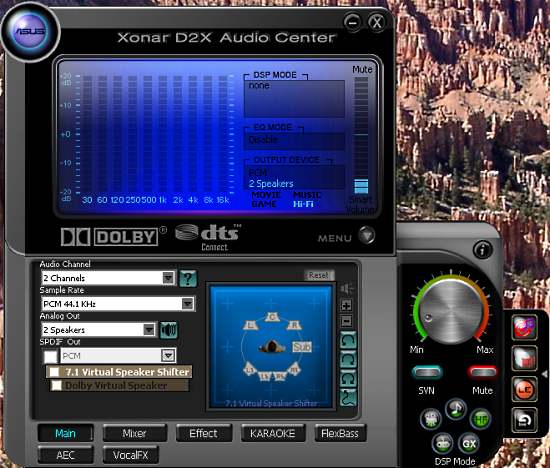Viewport: 550px width, 468px height.
Task: Switch to the KARAOKE tab
Action: click(273, 434)
